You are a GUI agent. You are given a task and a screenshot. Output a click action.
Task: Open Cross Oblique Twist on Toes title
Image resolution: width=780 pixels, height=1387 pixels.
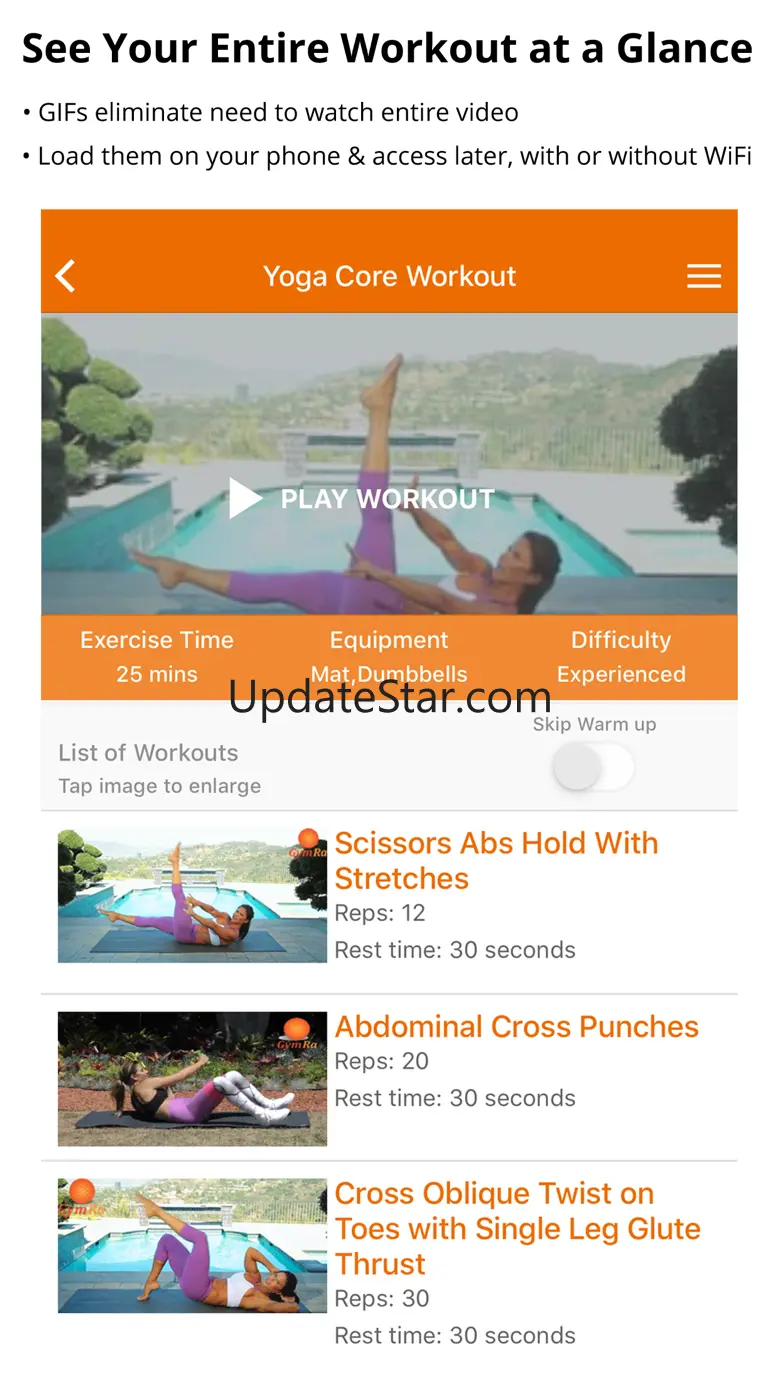tap(517, 1228)
